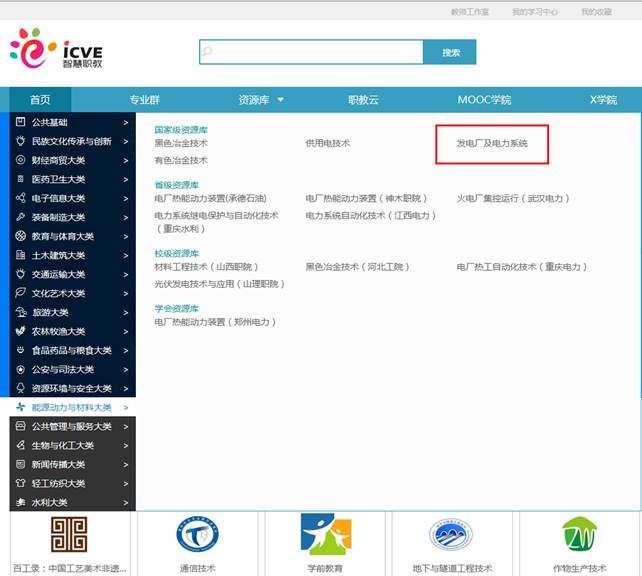Open 我的学习中心 link at top

tap(535, 12)
